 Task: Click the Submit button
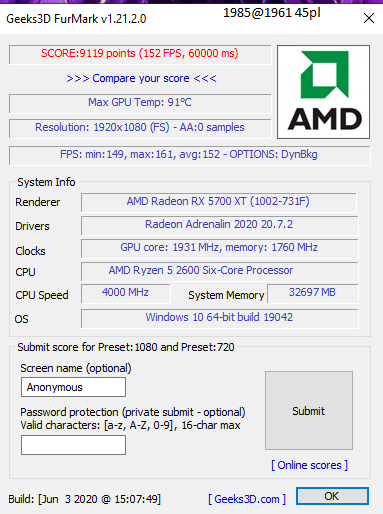(x=309, y=411)
